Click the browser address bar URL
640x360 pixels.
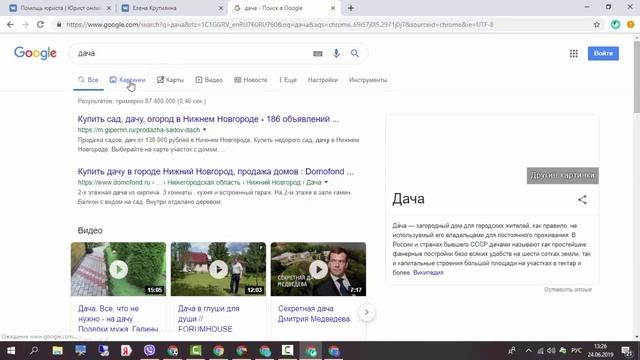tap(280, 24)
